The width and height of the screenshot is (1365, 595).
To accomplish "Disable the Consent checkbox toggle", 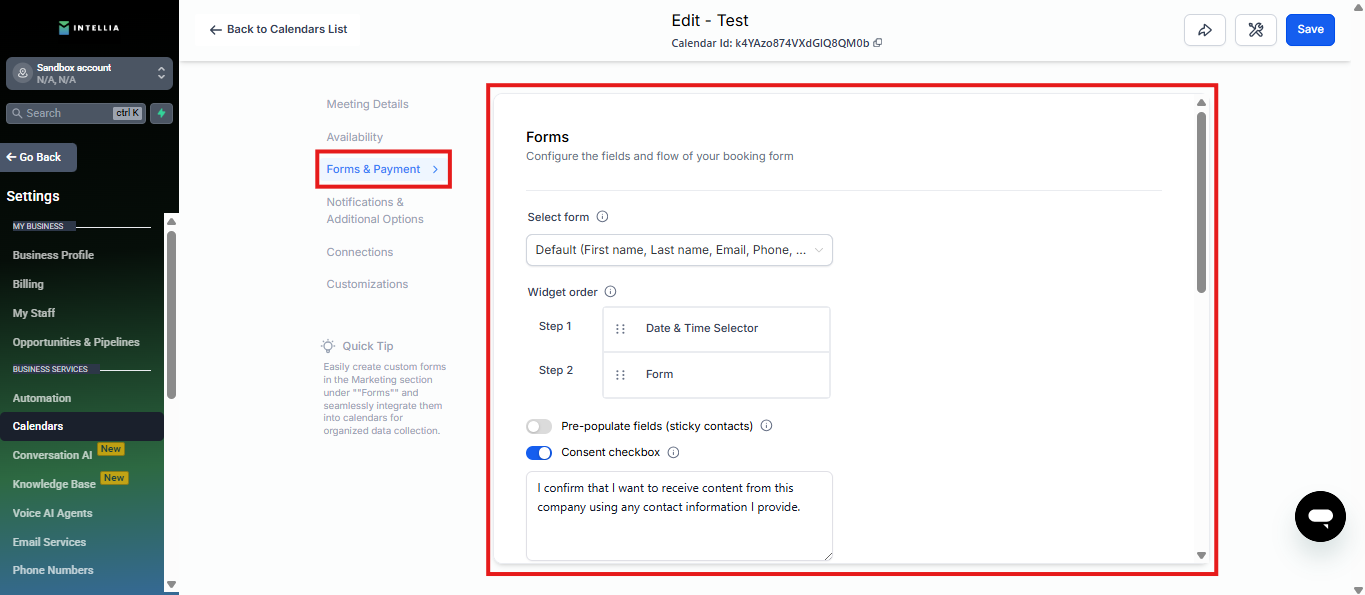I will (x=539, y=453).
